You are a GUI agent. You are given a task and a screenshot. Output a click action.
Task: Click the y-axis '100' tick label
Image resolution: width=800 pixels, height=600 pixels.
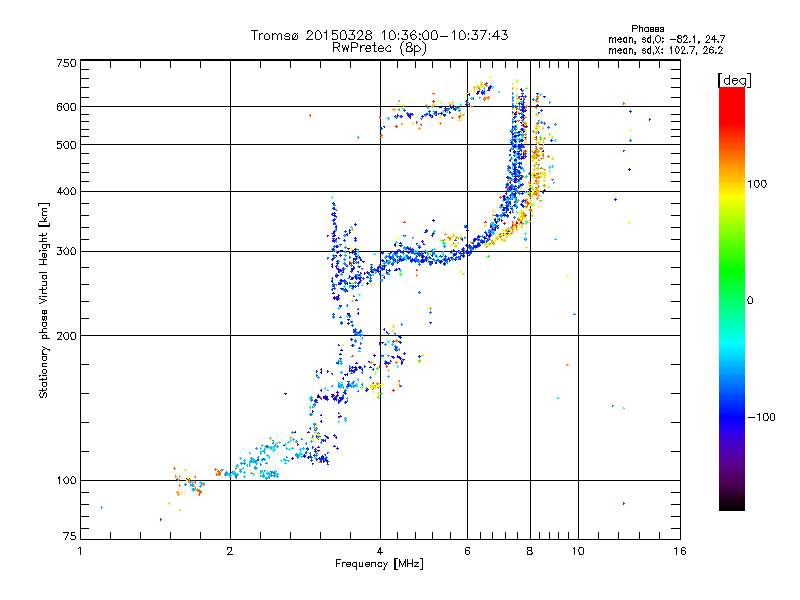[x=66, y=481]
